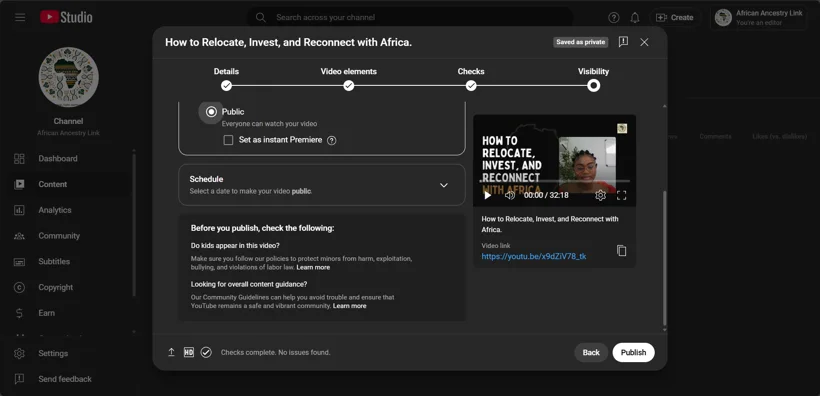Click the search across your channel field
Image resolution: width=820 pixels, height=396 pixels.
pos(411,17)
